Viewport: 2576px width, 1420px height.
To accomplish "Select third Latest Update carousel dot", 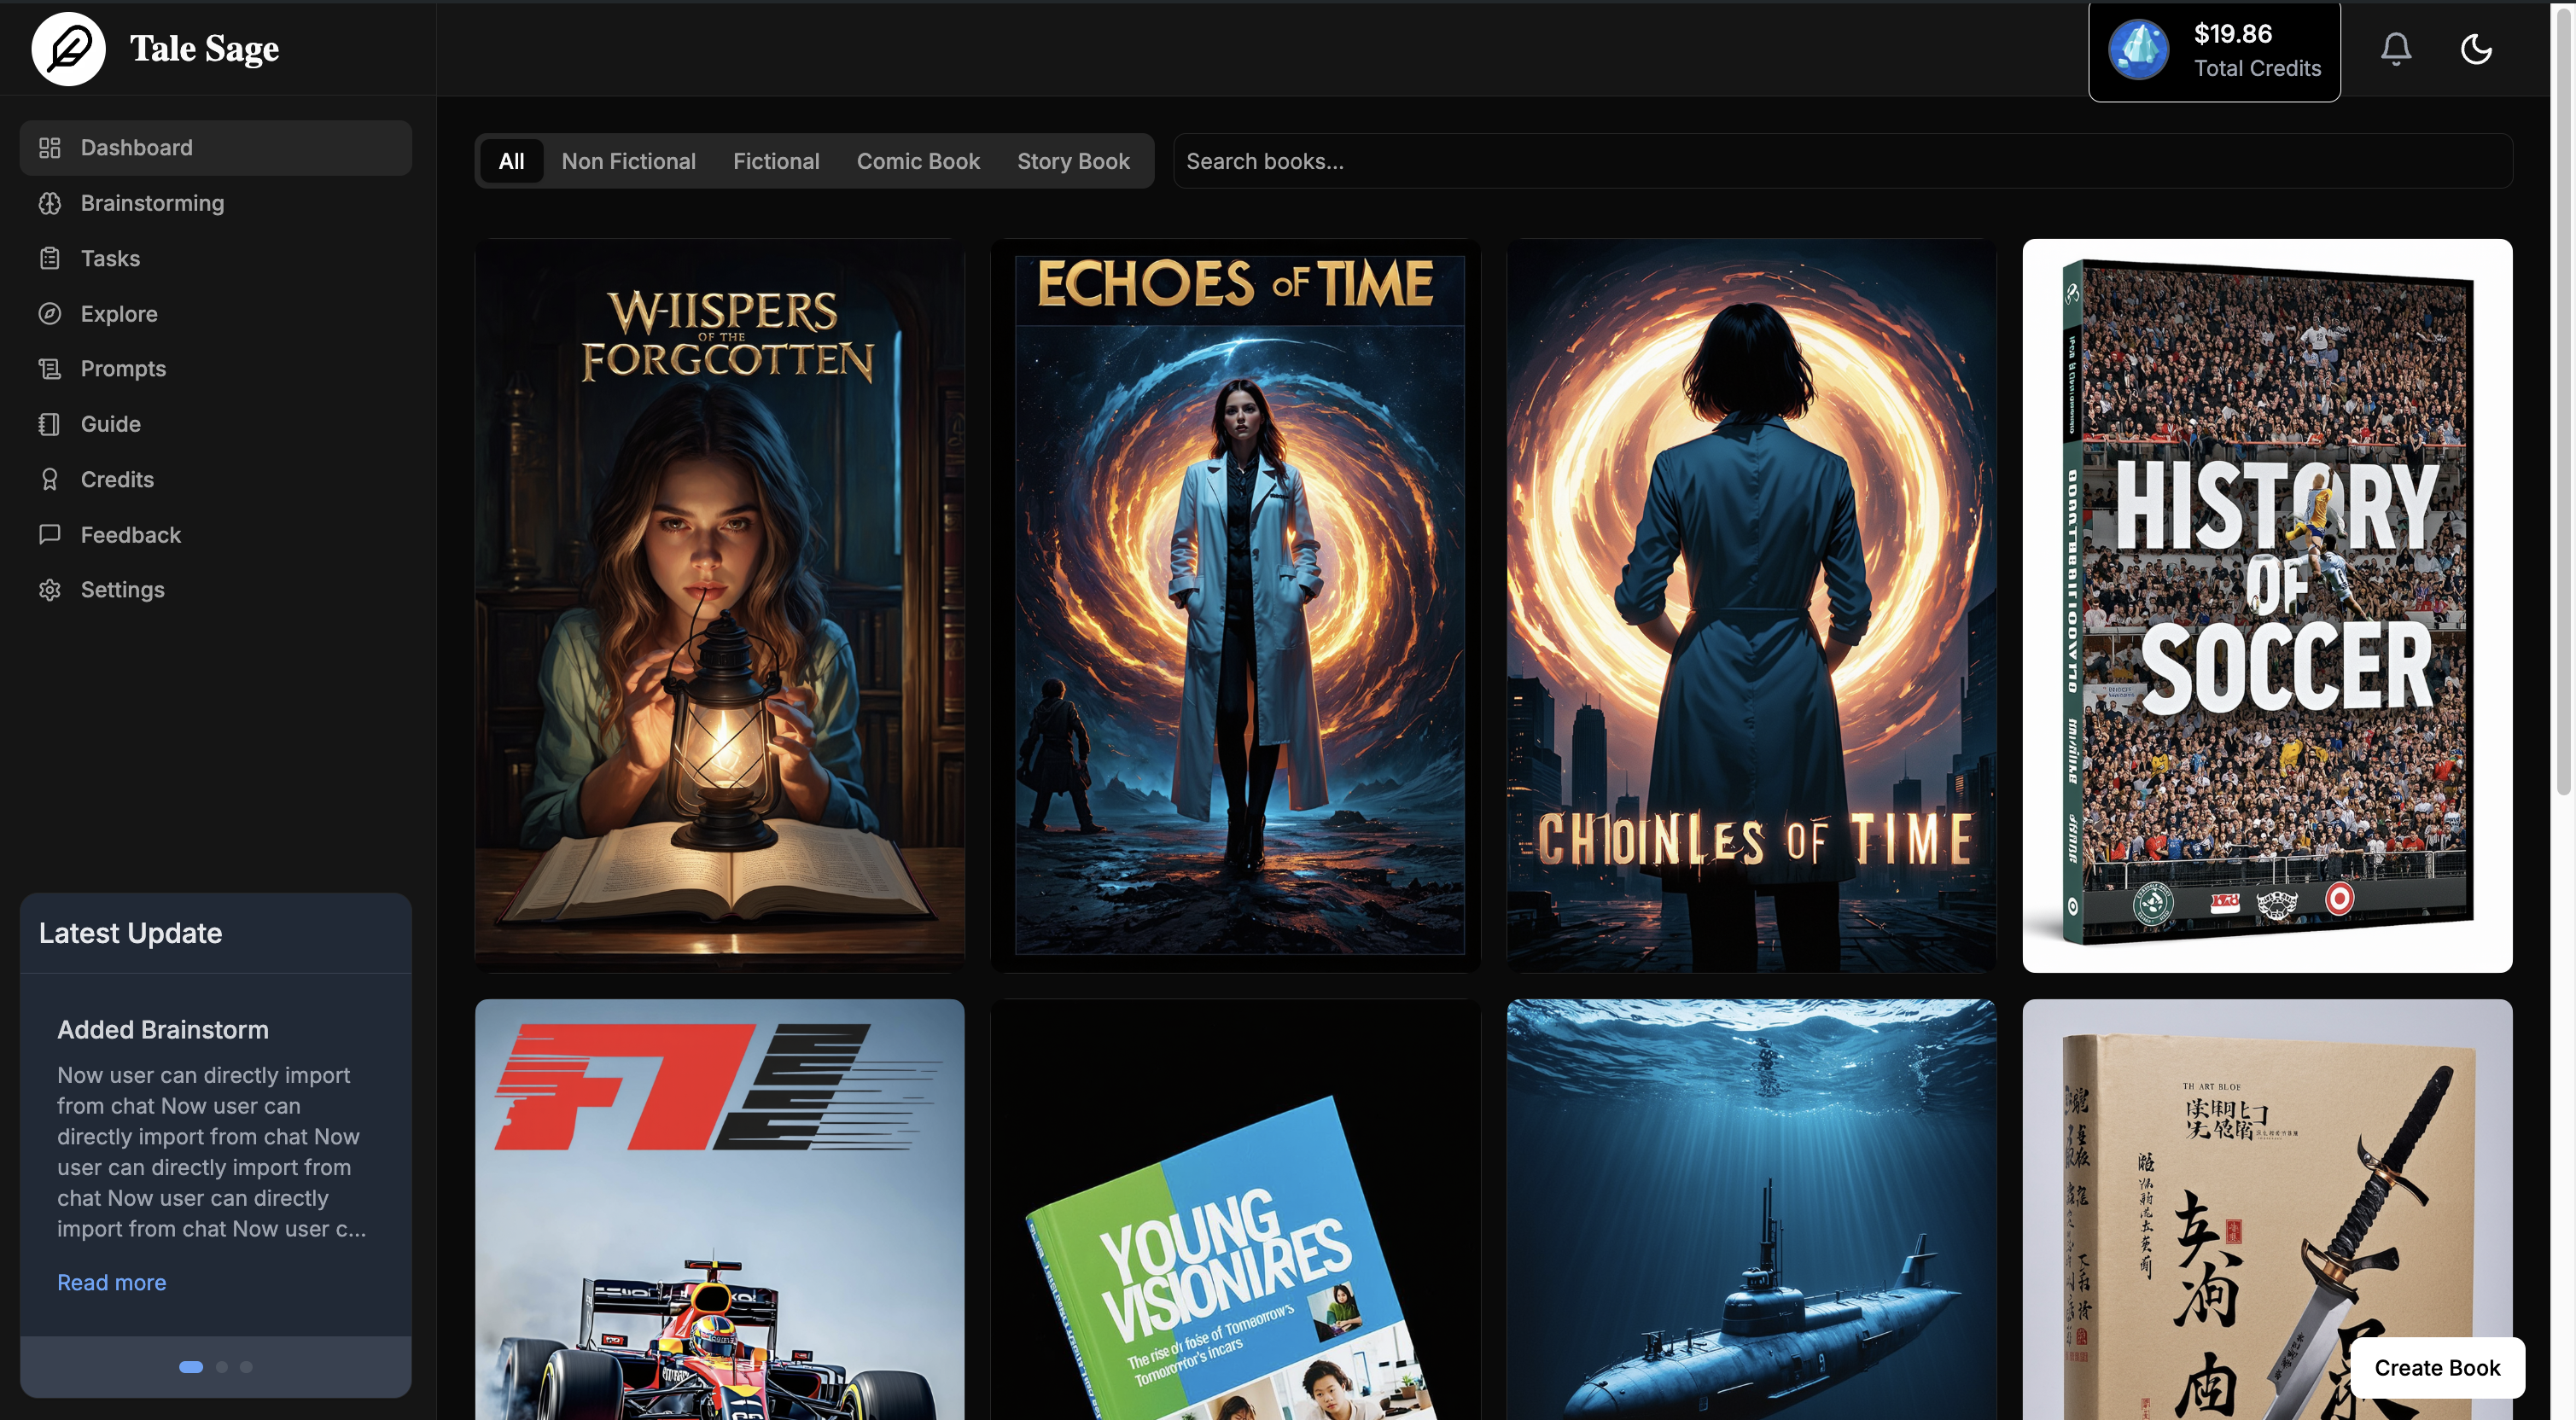I will pos(246,1367).
